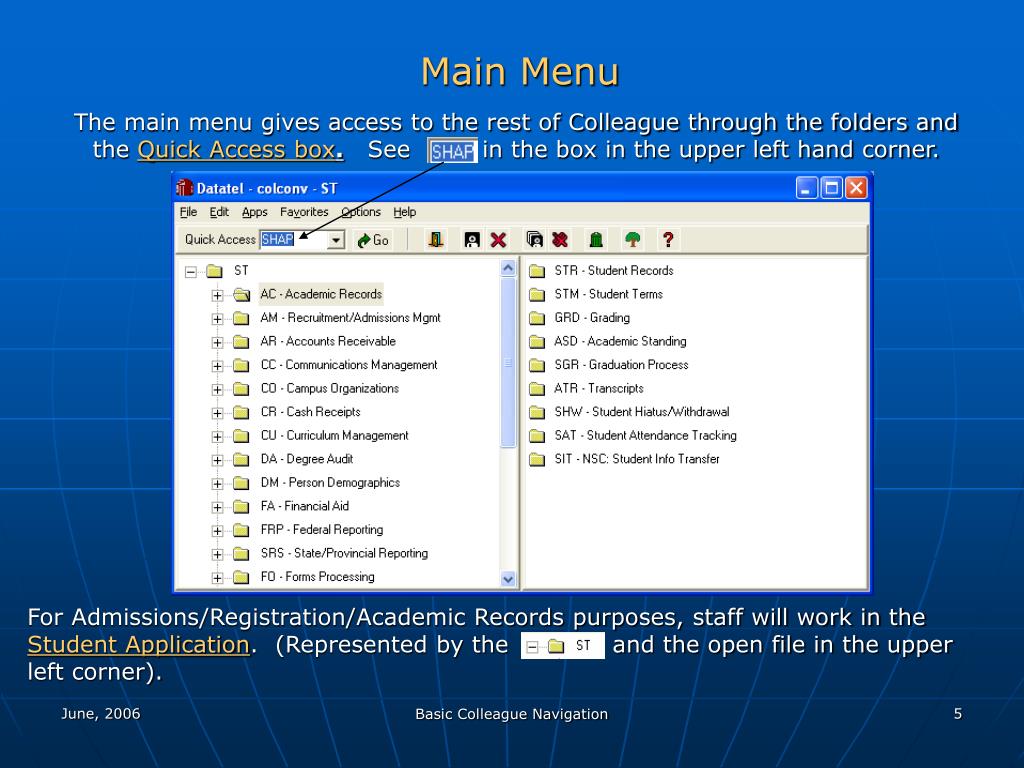Select the ATR - Transcripts text
Image resolution: width=1024 pixels, height=768 pixels.
(x=598, y=388)
